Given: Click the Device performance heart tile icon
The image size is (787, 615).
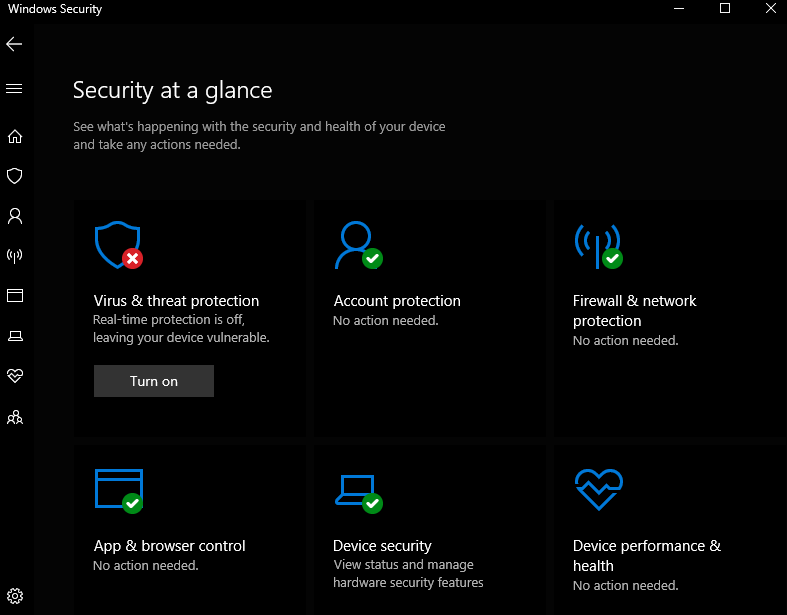Looking at the screenshot, I should pos(599,490).
